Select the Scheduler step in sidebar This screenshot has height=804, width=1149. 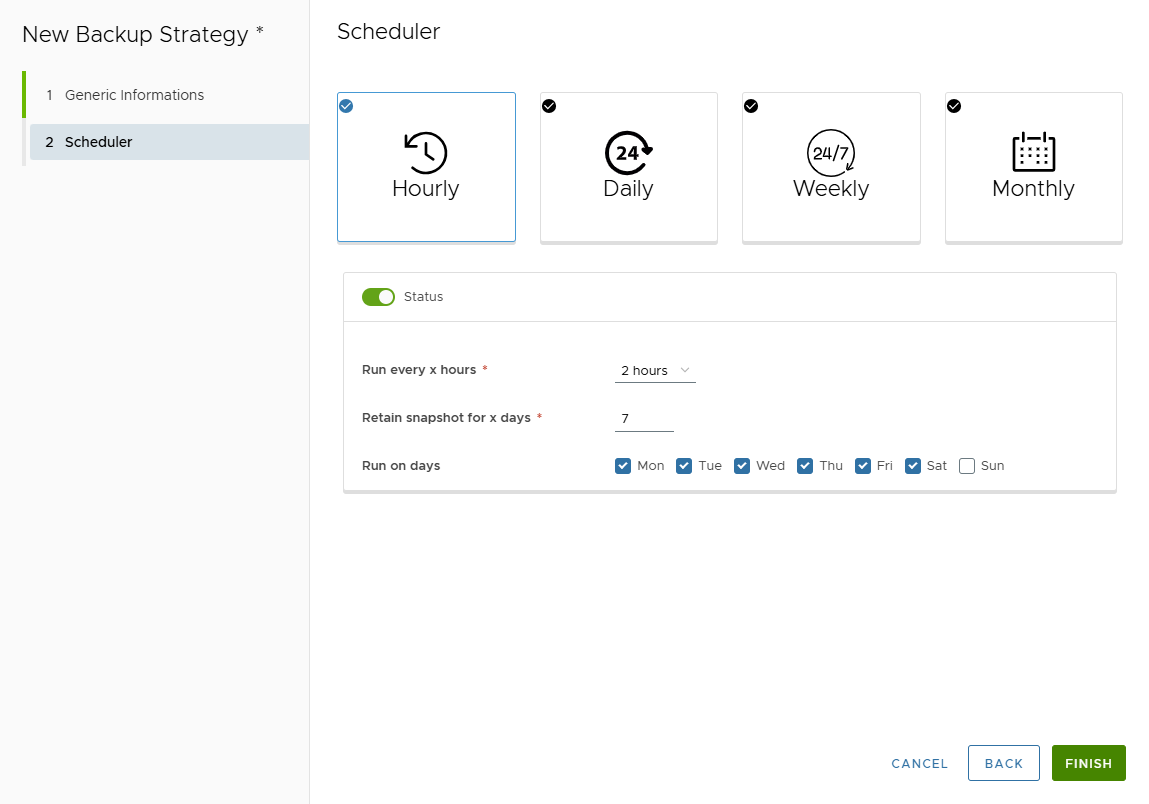(98, 142)
